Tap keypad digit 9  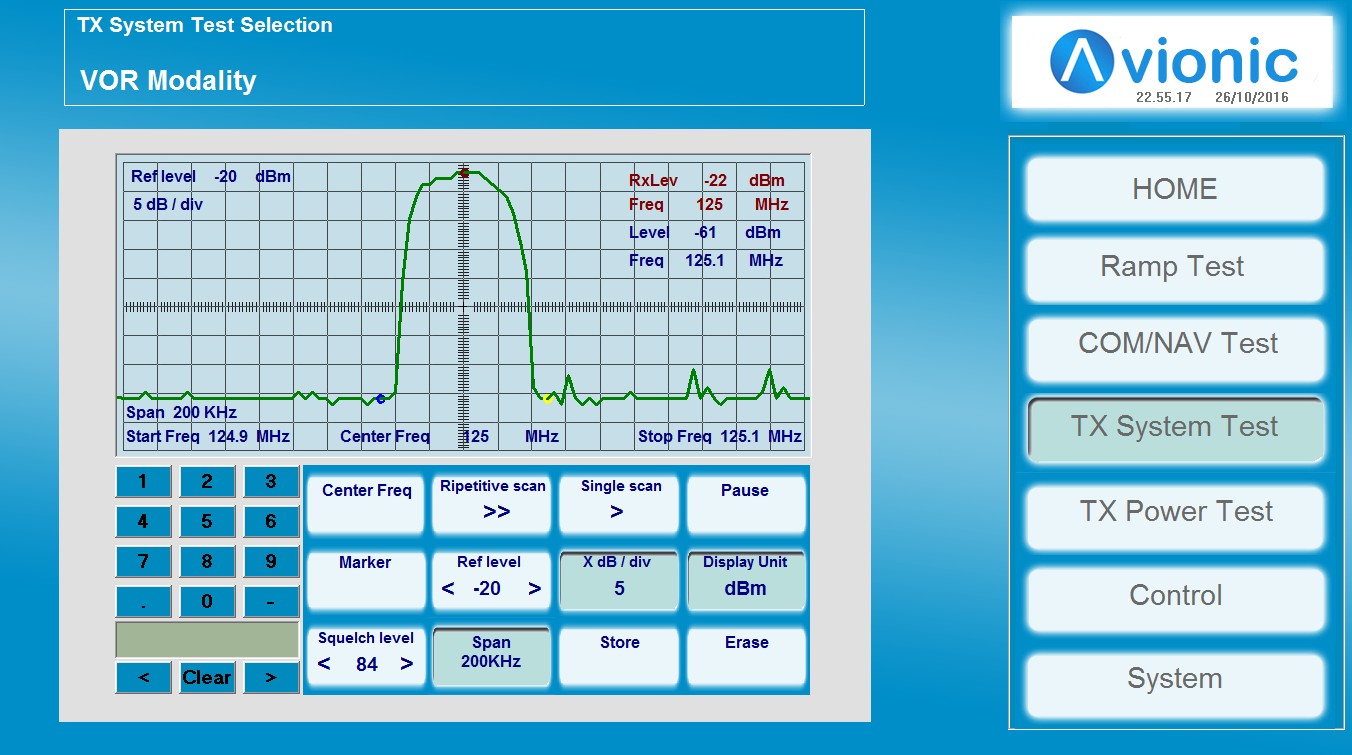coord(271,562)
